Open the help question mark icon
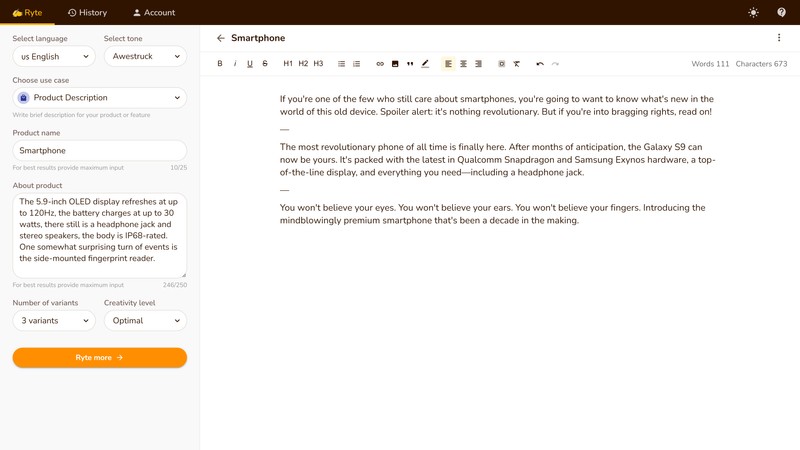Viewport: 800px width, 450px height. point(781,12)
